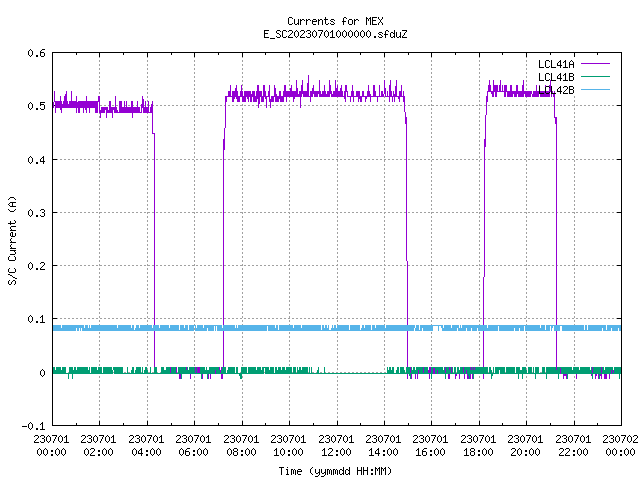Screen dimensions: 640x480
Task: Click the LCL41A legend label
Action: point(556,64)
